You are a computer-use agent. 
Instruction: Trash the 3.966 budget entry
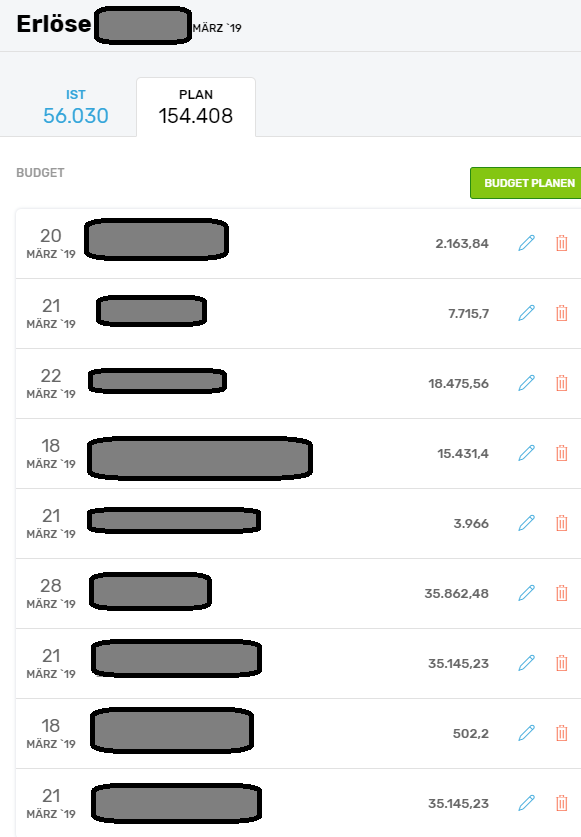coord(562,523)
